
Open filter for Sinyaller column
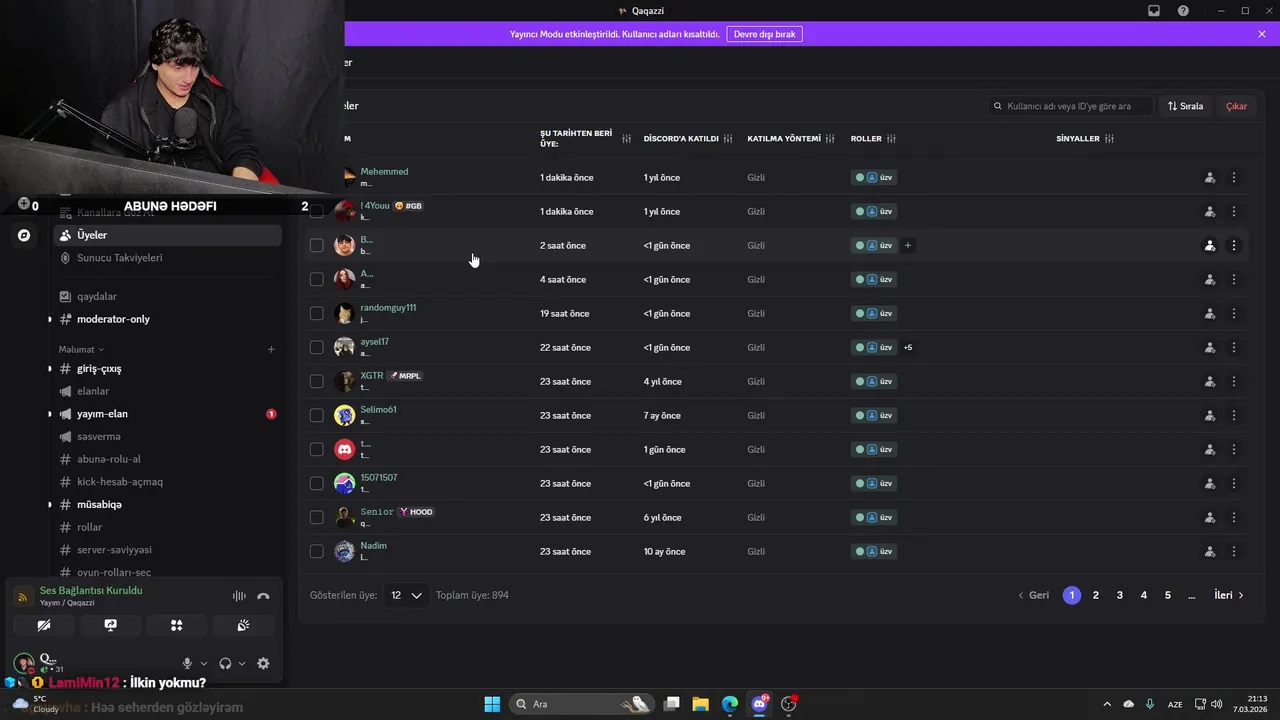click(x=1109, y=139)
